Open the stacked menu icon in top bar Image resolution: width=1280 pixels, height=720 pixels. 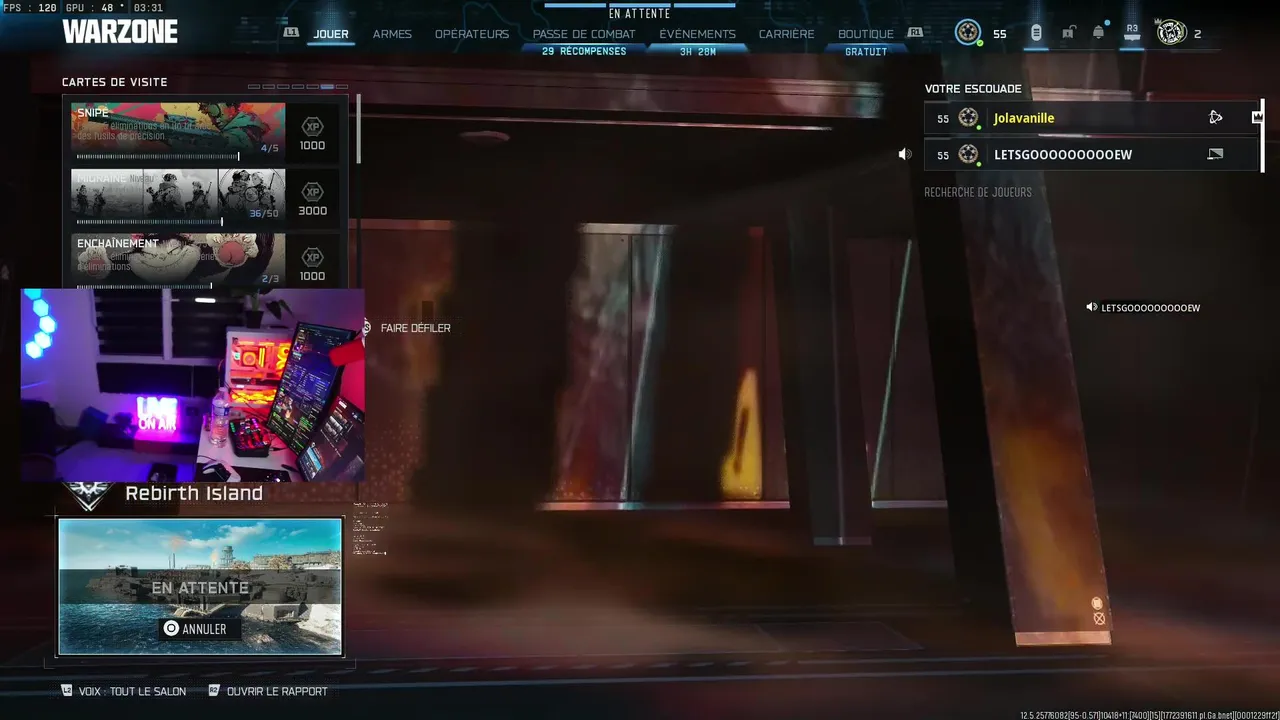coord(1036,33)
